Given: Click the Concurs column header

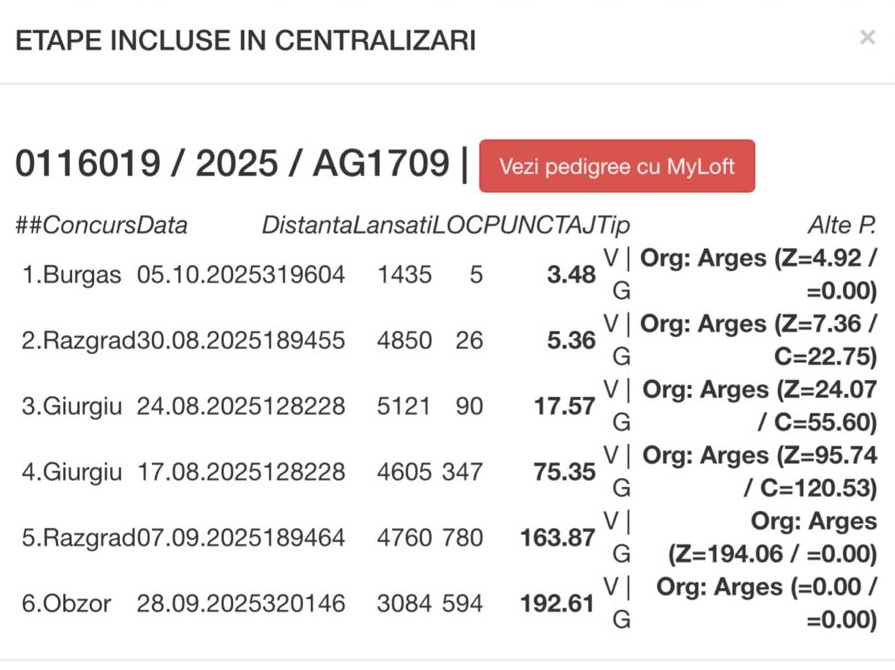Looking at the screenshot, I should (84, 225).
